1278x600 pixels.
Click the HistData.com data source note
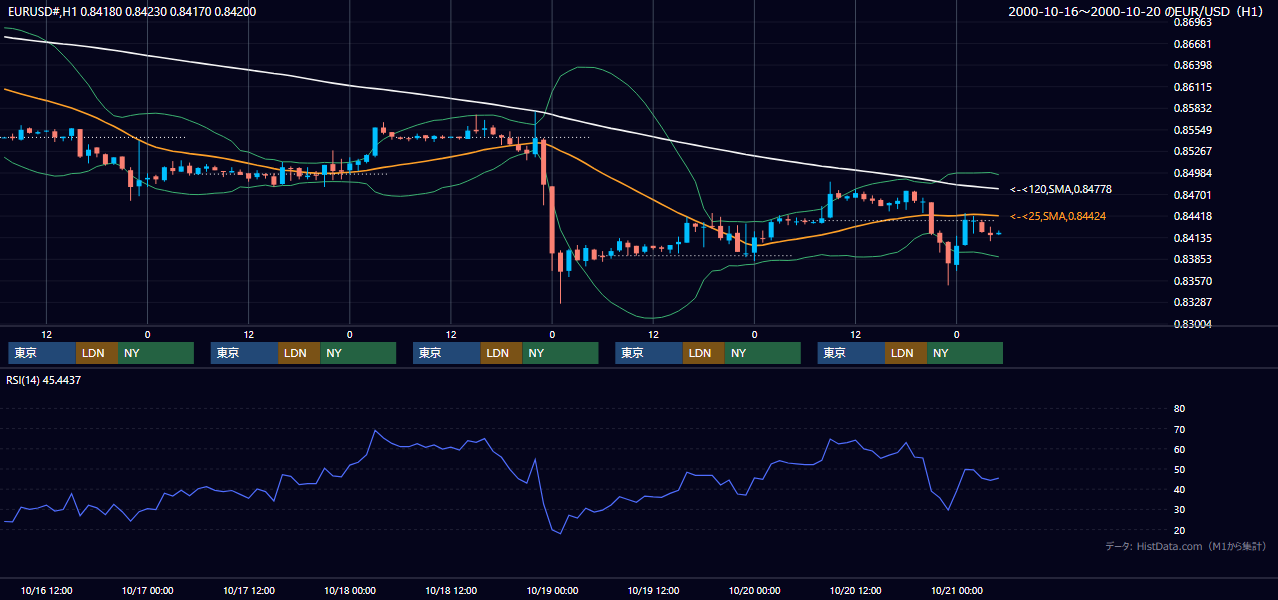(1186, 546)
